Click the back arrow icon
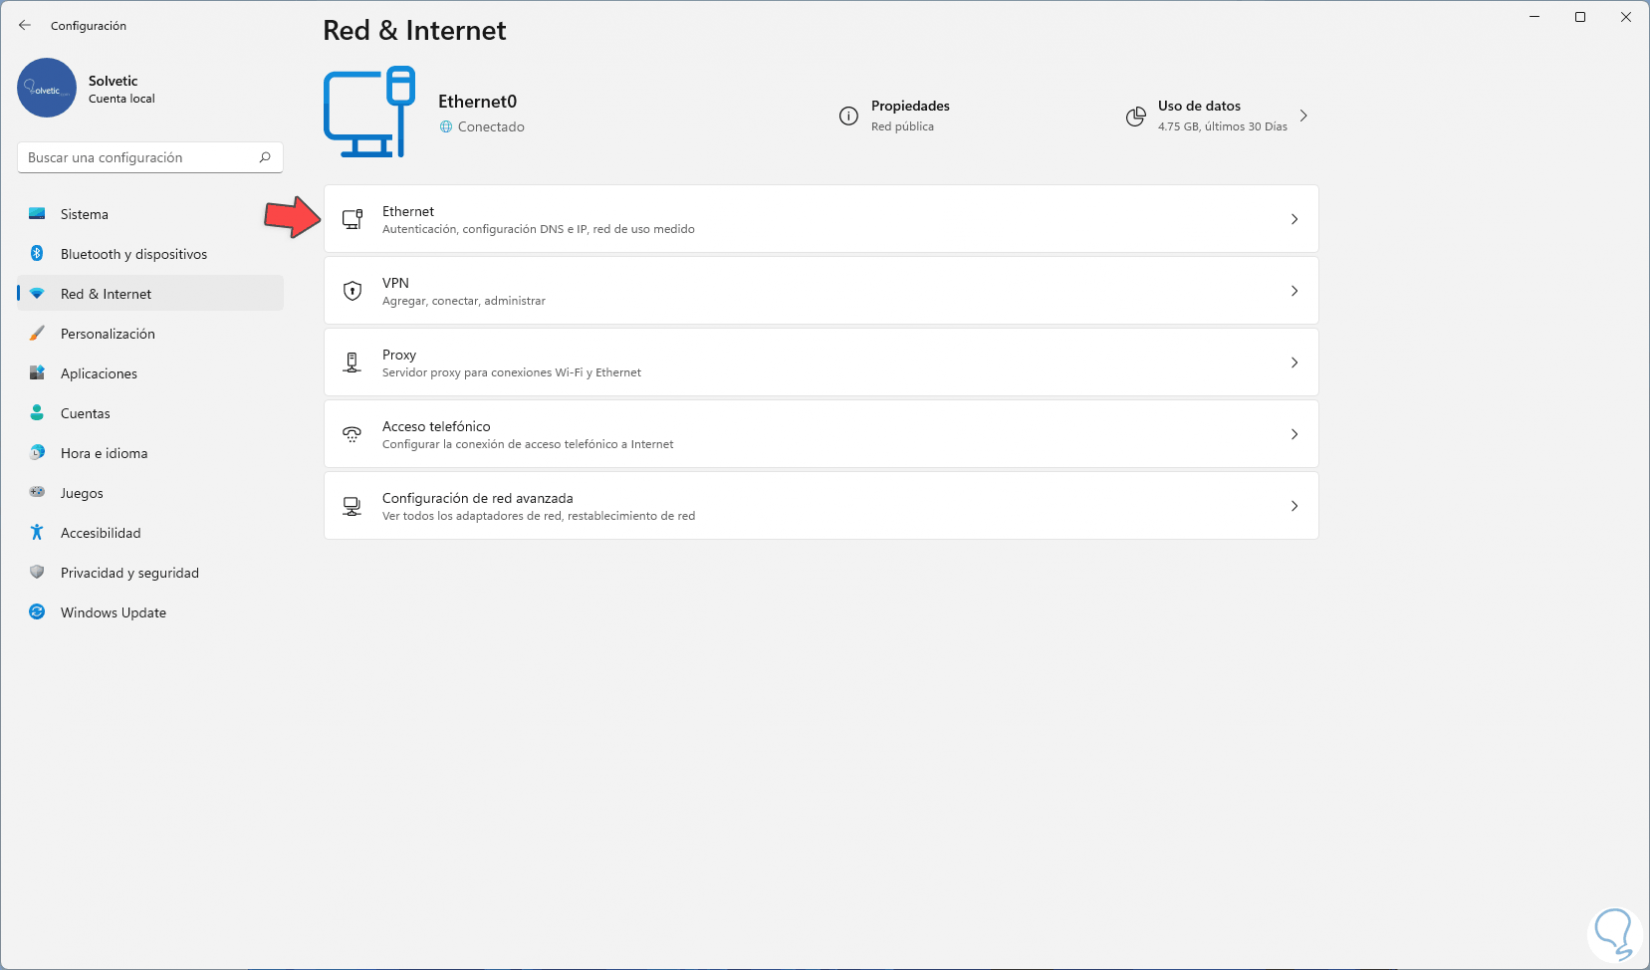Viewport: 1650px width, 970px height. point(25,25)
